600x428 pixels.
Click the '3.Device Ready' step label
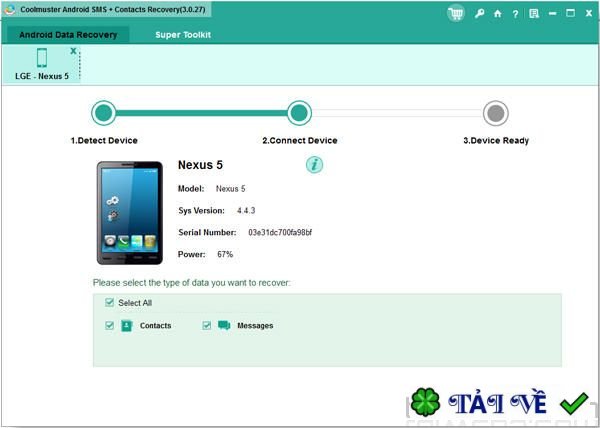(496, 141)
